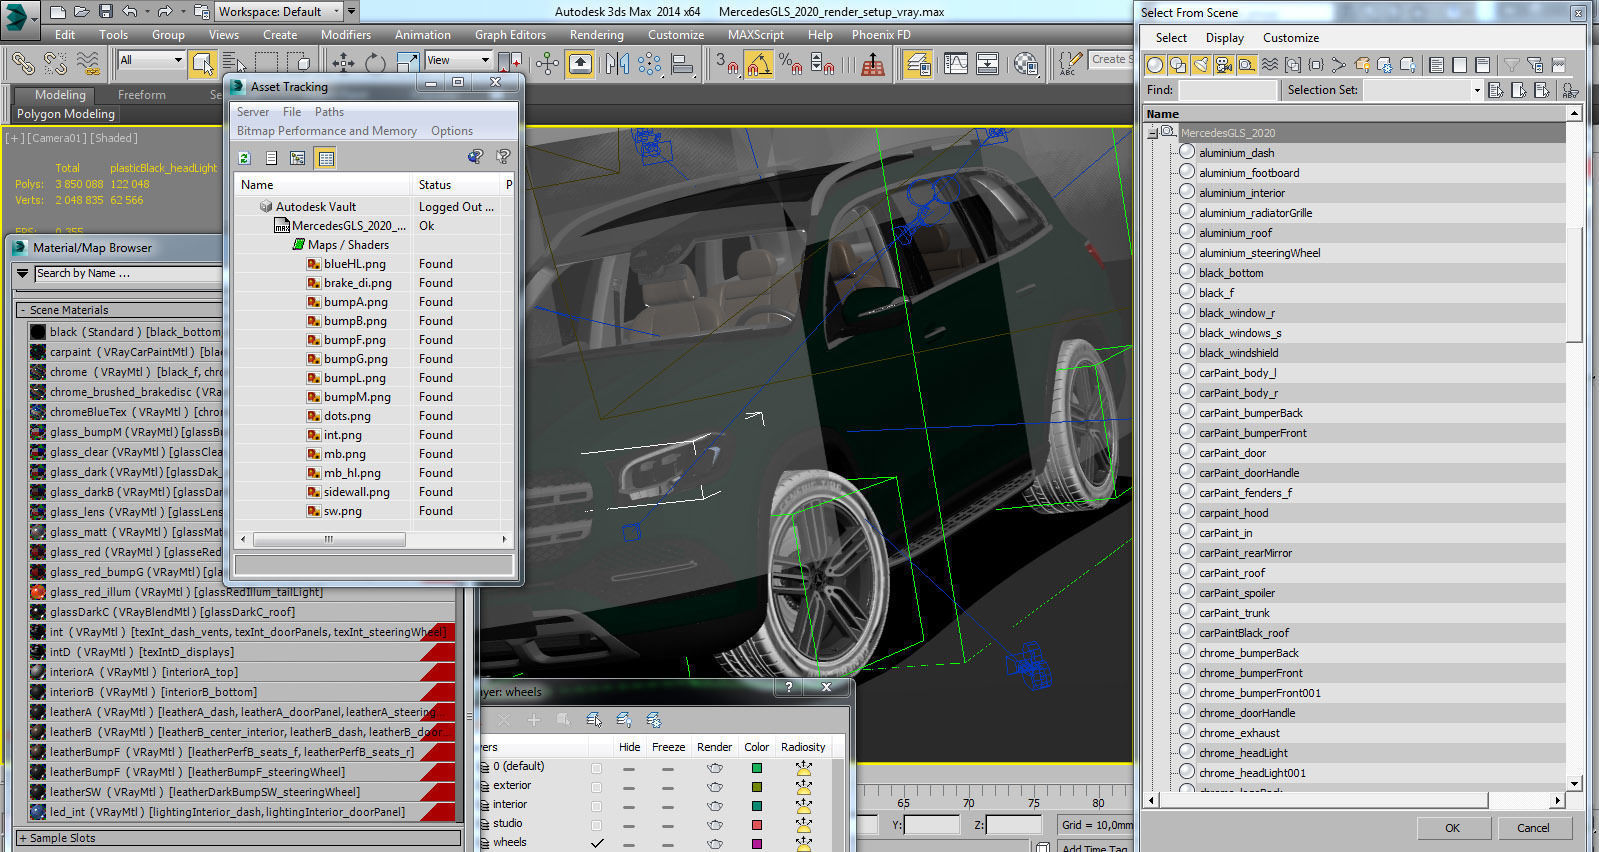Click the Polygon Modeling panel label
Viewport: 1599px width, 852px height.
(x=66, y=114)
